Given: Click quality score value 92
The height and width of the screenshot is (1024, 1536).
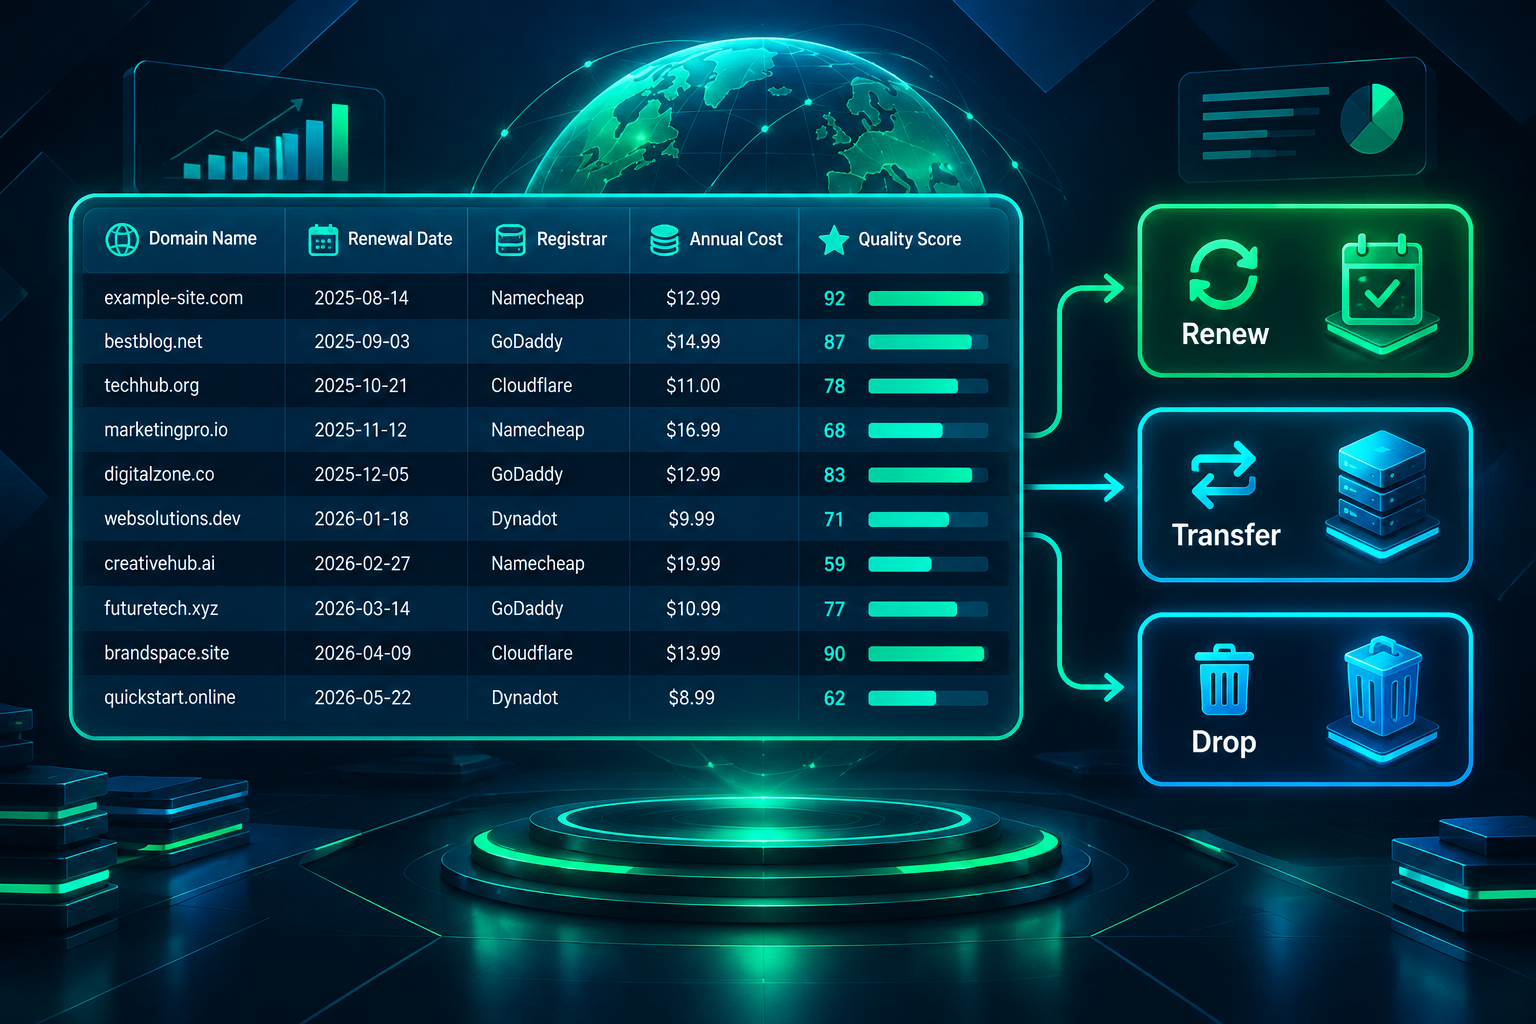Looking at the screenshot, I should point(834,299).
